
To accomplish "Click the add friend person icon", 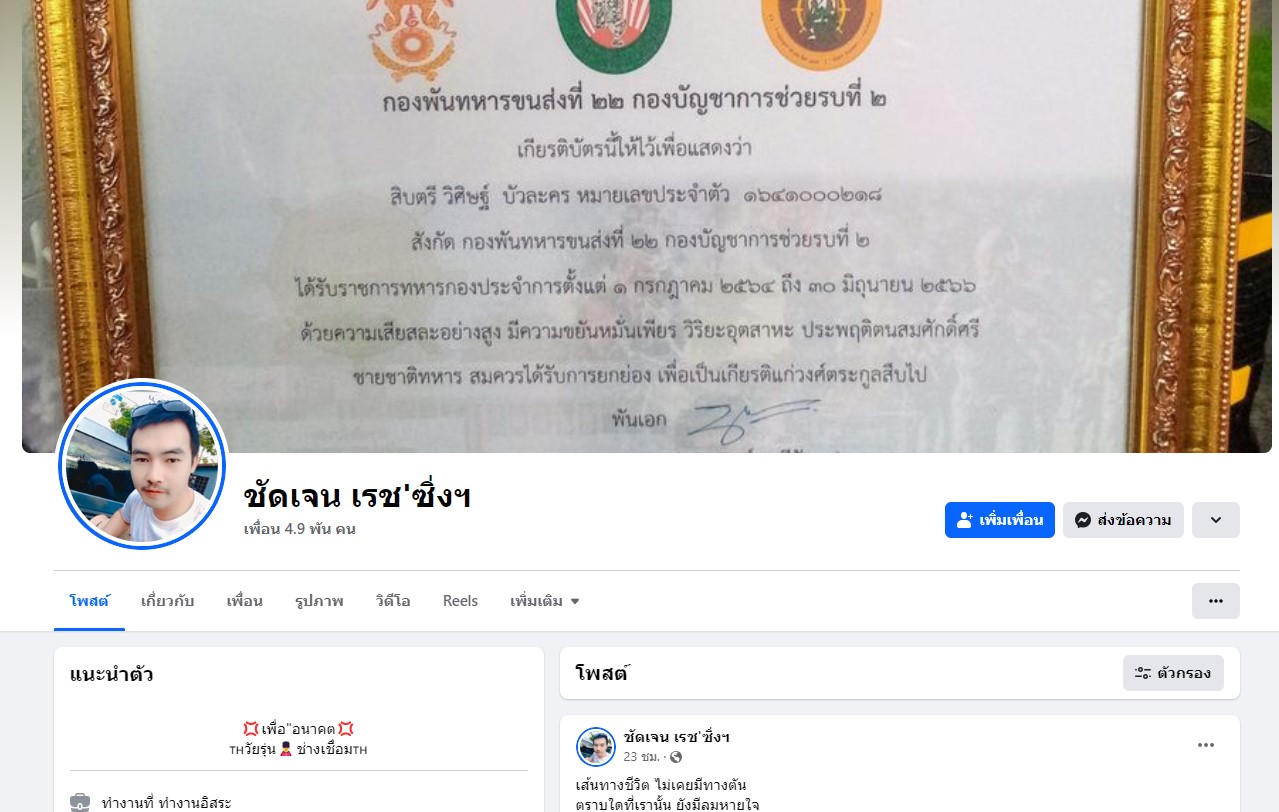I will pos(965,520).
